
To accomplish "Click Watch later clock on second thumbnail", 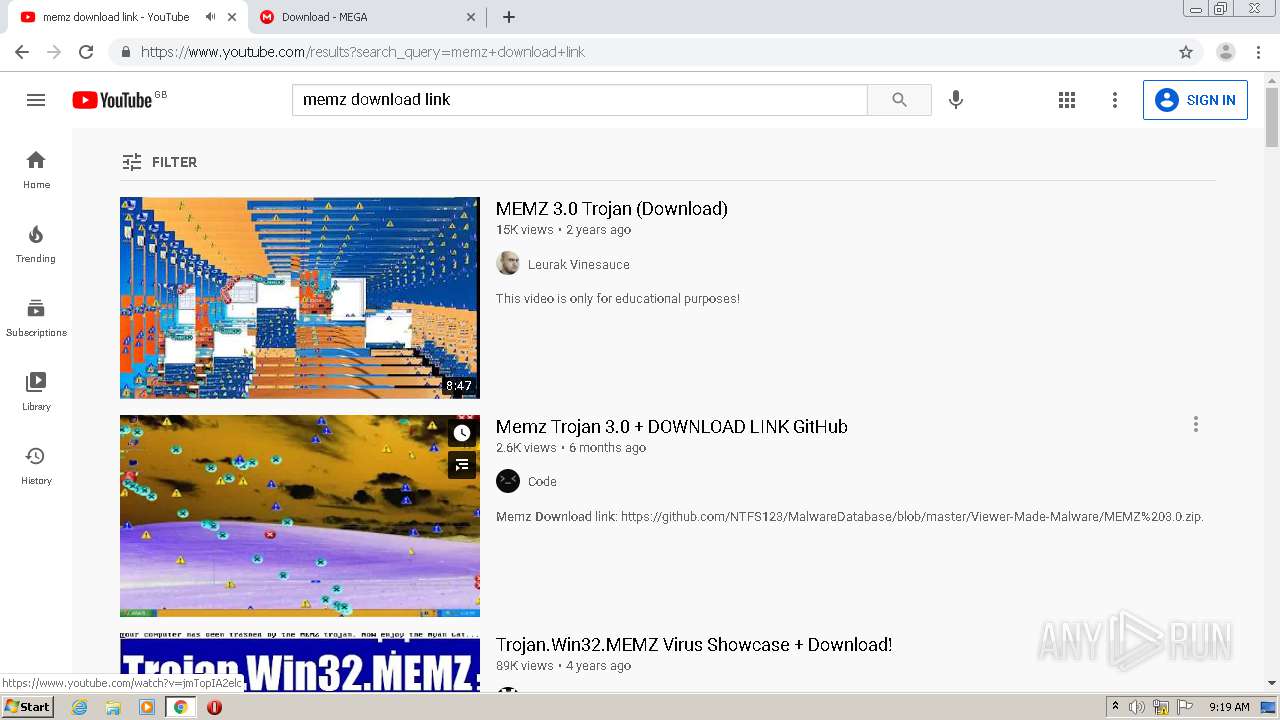I will click(x=462, y=433).
